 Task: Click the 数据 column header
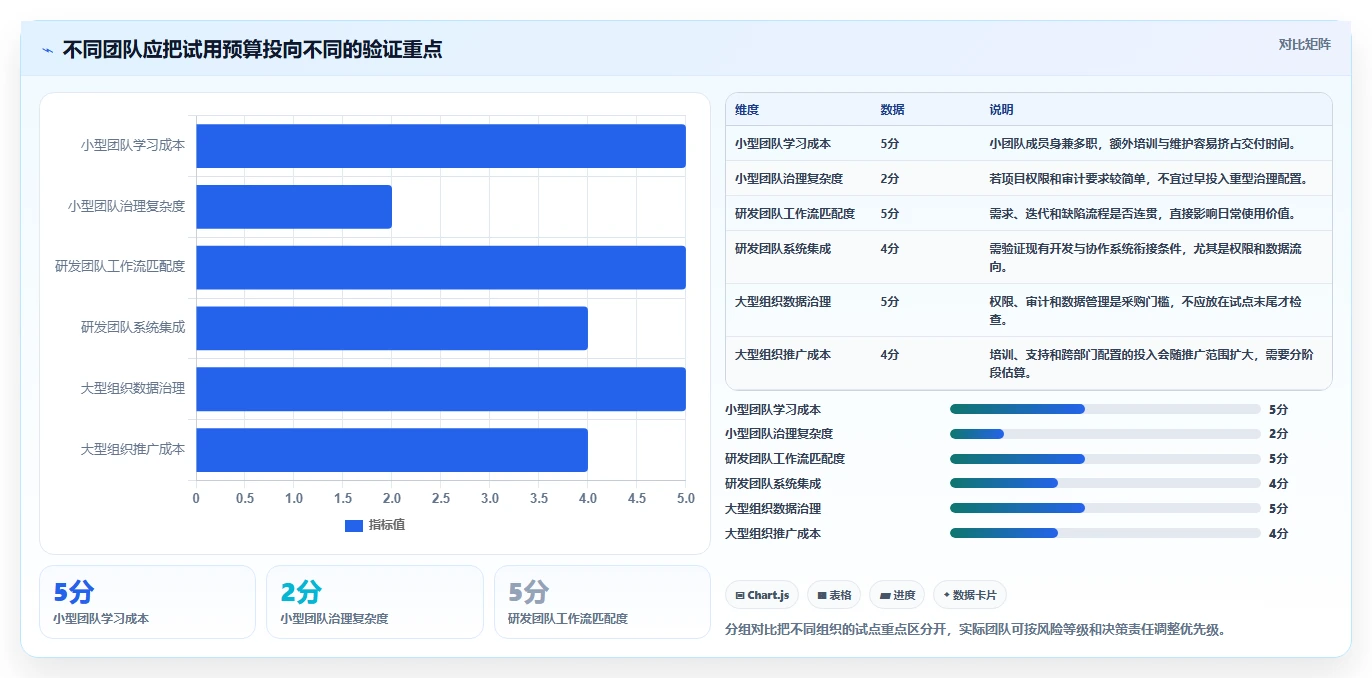point(892,110)
